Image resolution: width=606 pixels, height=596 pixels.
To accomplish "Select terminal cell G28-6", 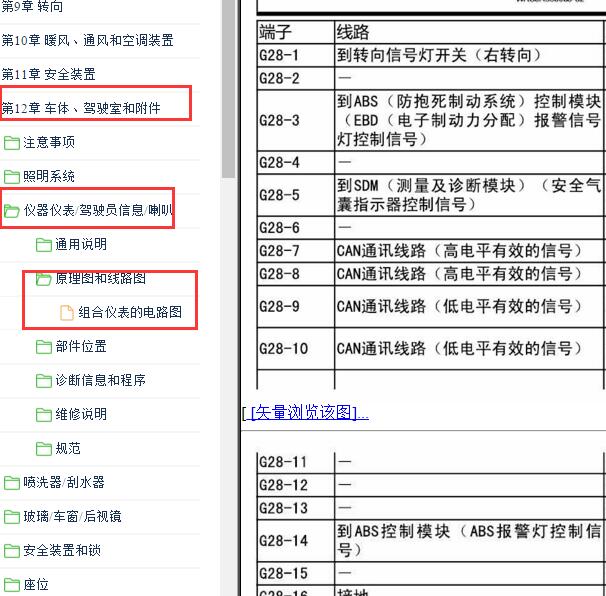I will [296, 228].
